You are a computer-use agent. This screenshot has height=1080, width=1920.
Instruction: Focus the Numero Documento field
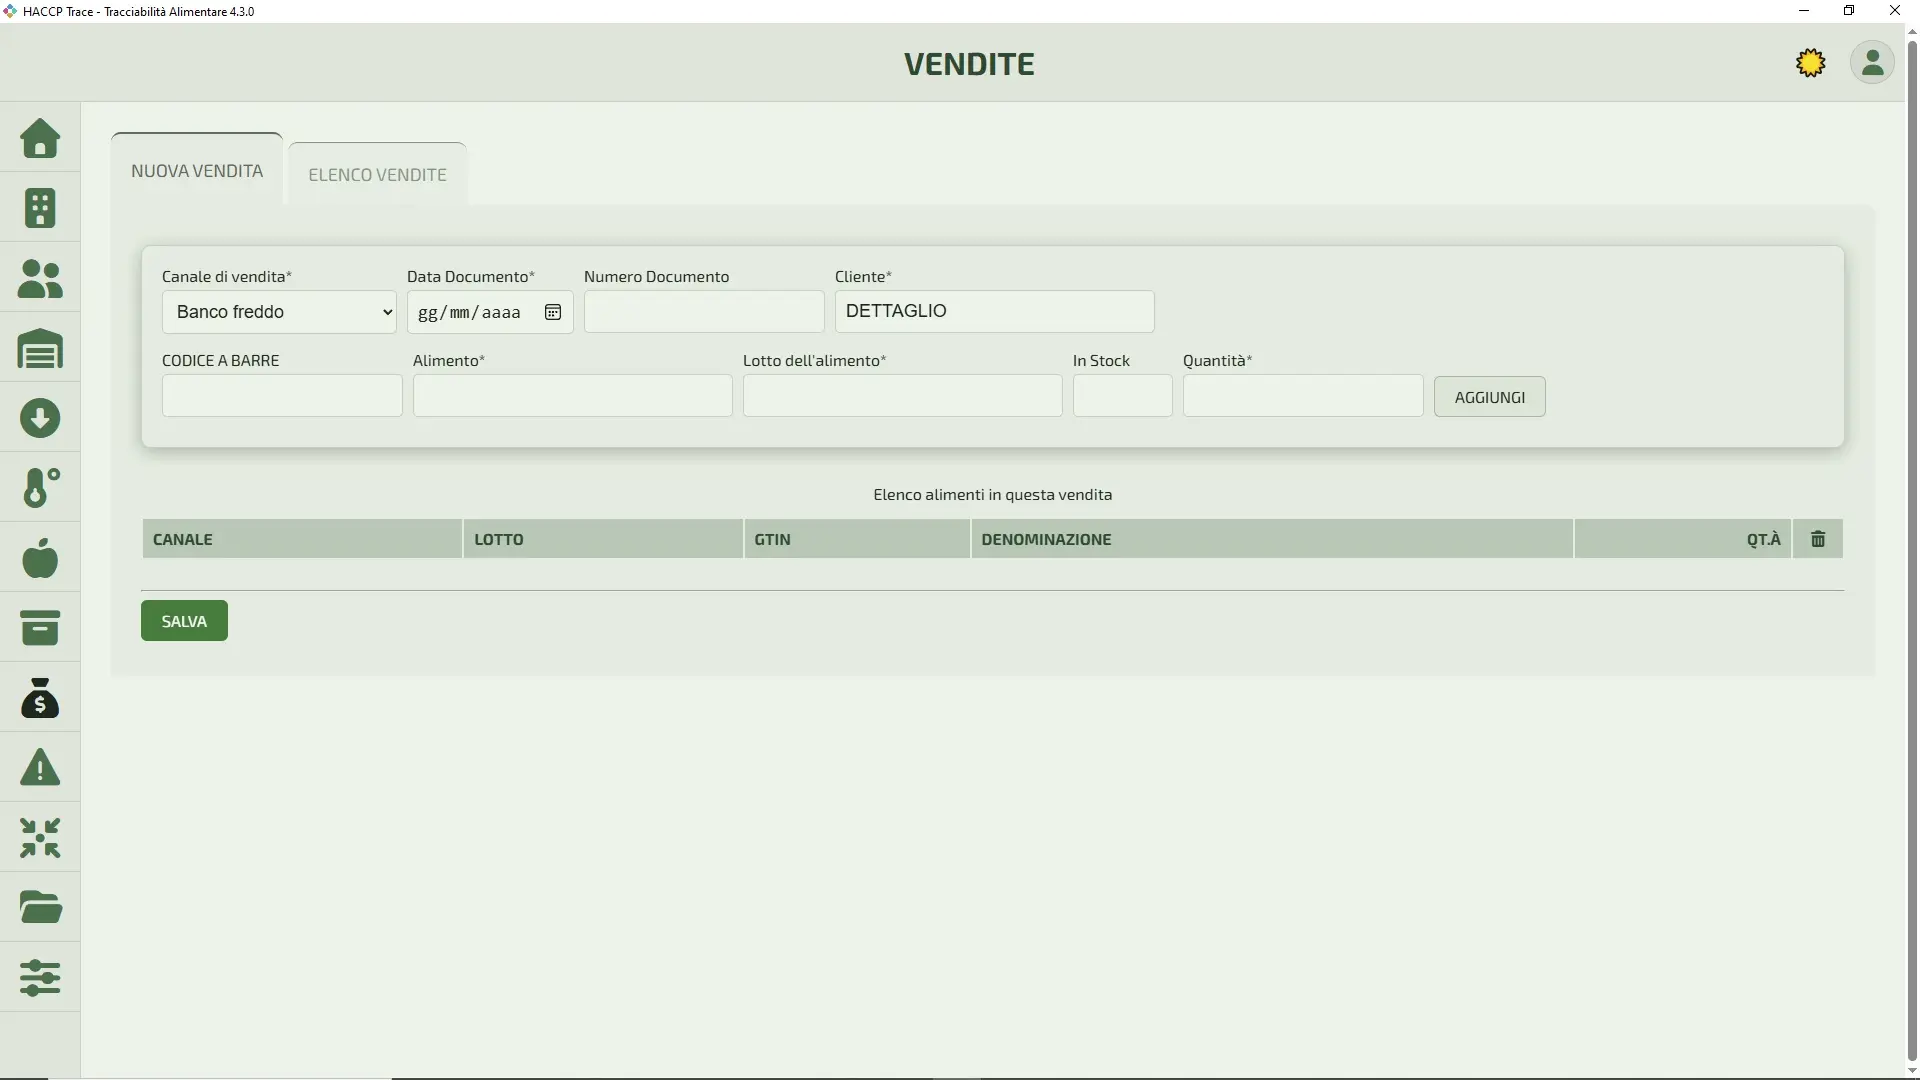pyautogui.click(x=704, y=312)
